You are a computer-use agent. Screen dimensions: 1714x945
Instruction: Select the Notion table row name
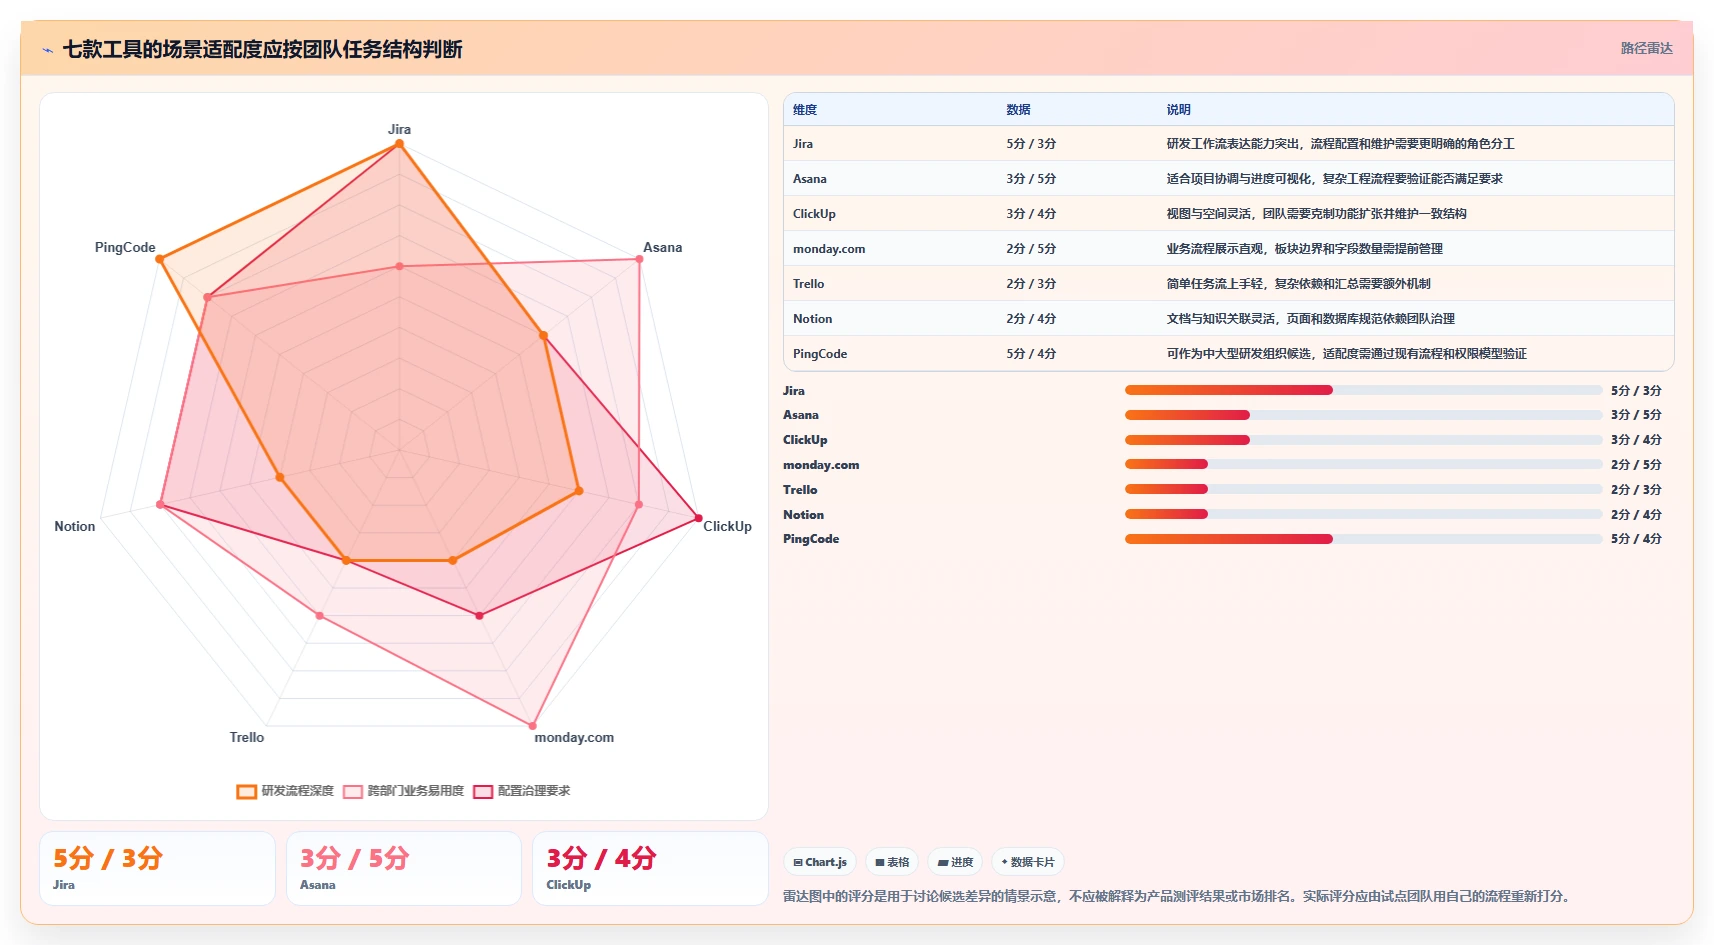pyautogui.click(x=812, y=319)
